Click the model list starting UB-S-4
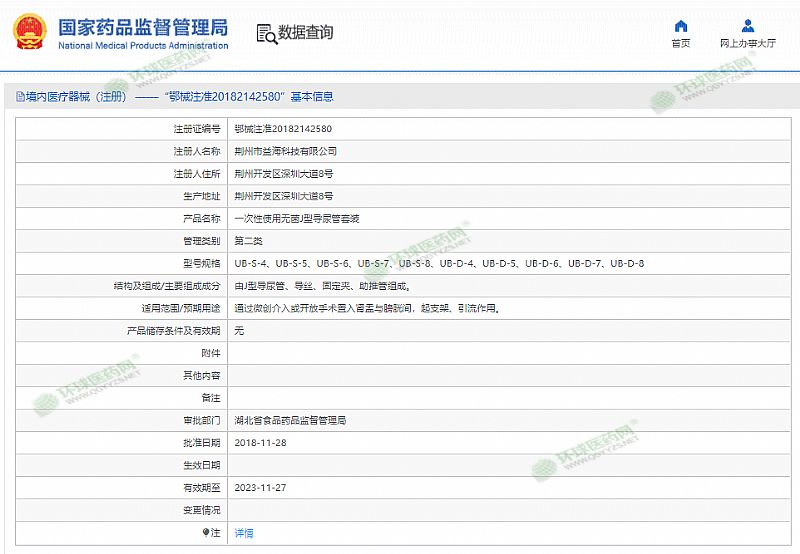This screenshot has height=554, width=800. pyautogui.click(x=439, y=263)
